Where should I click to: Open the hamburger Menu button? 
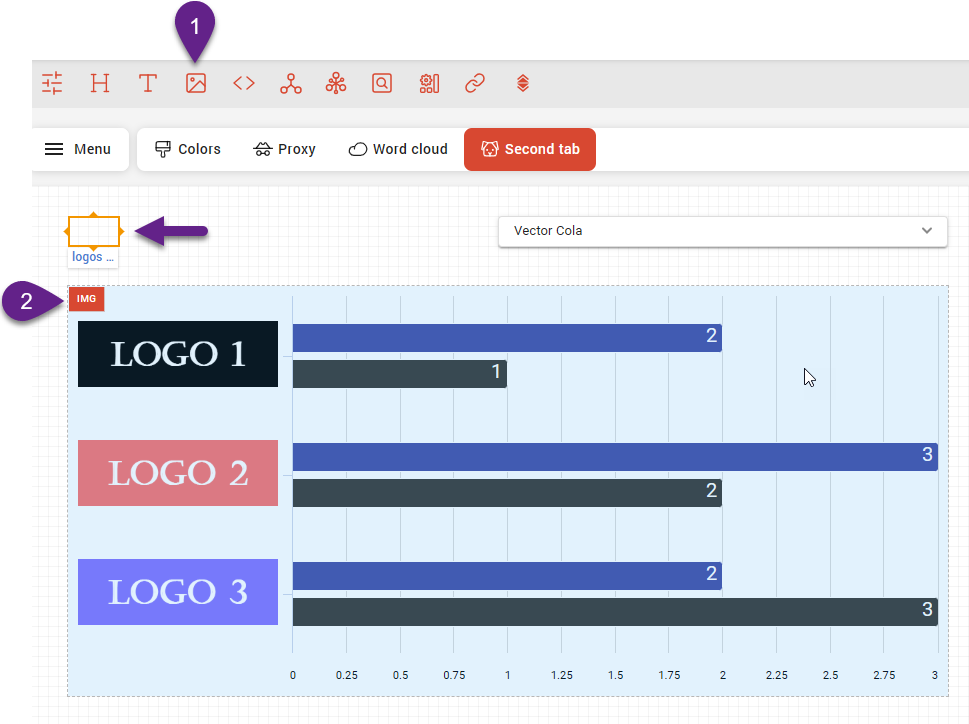click(x=79, y=149)
